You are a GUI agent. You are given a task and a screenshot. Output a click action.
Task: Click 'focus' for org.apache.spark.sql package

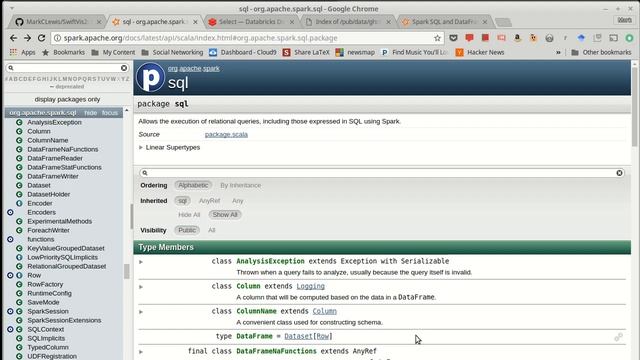point(110,113)
